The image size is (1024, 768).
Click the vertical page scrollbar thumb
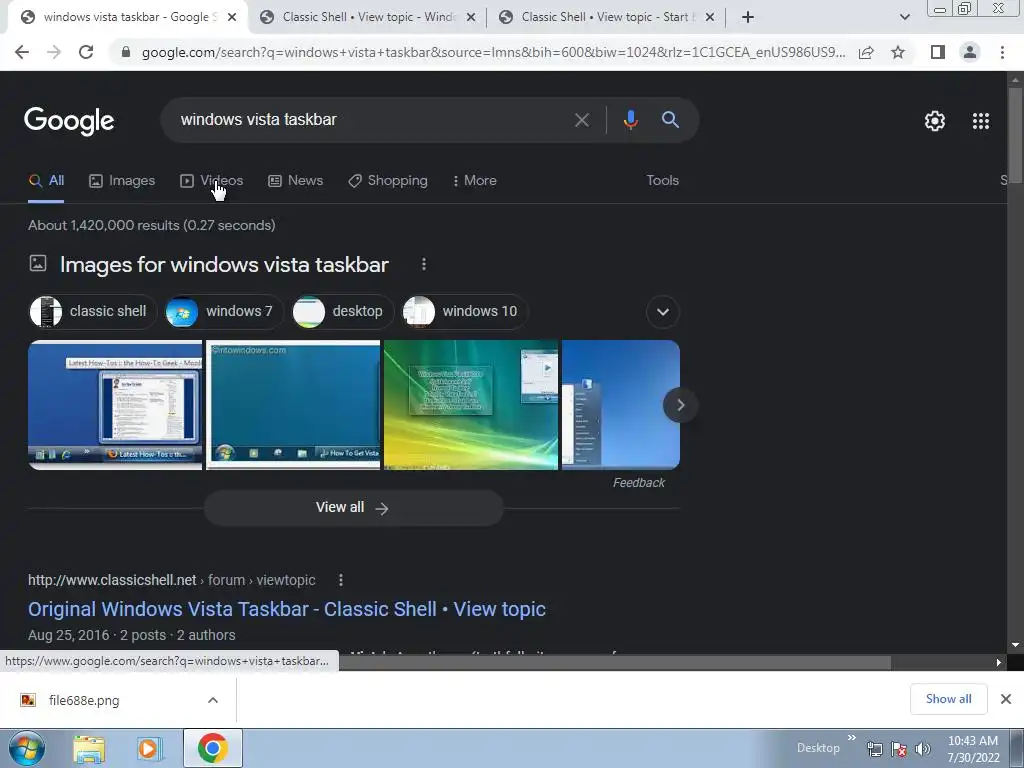coord(1015,135)
